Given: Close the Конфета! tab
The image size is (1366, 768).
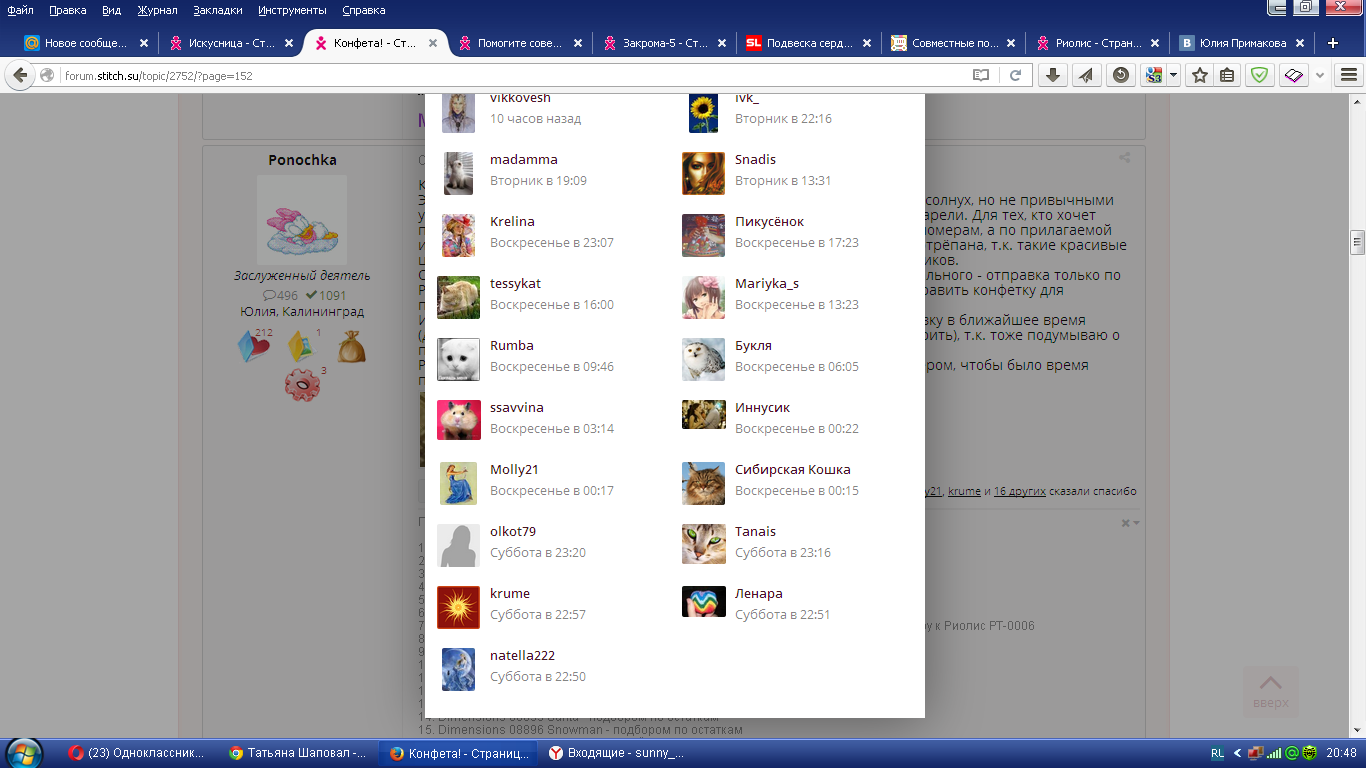Looking at the screenshot, I should point(433,43).
